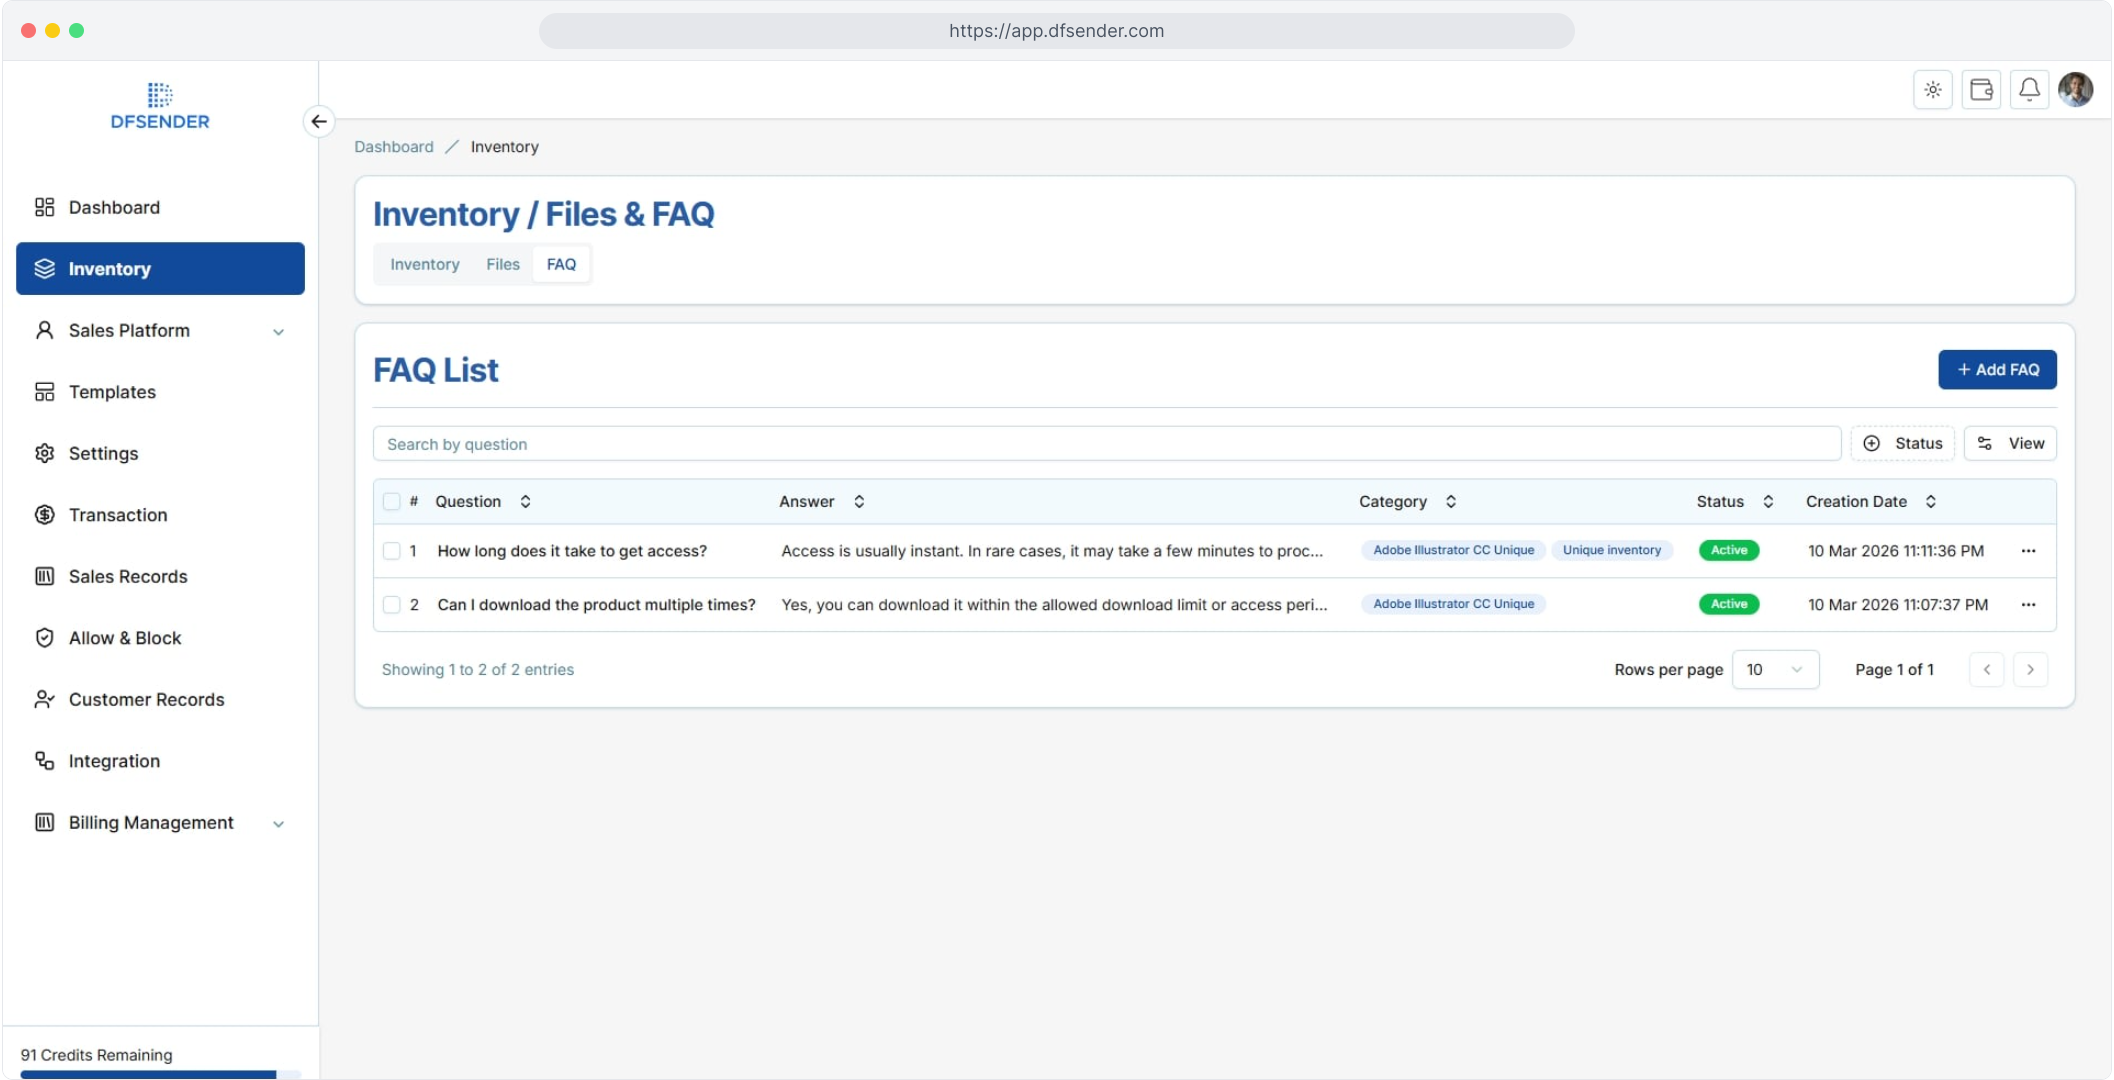Toggle the light/dark theme sun icon
This screenshot has width=2114, height=1080.
pyautogui.click(x=1932, y=90)
